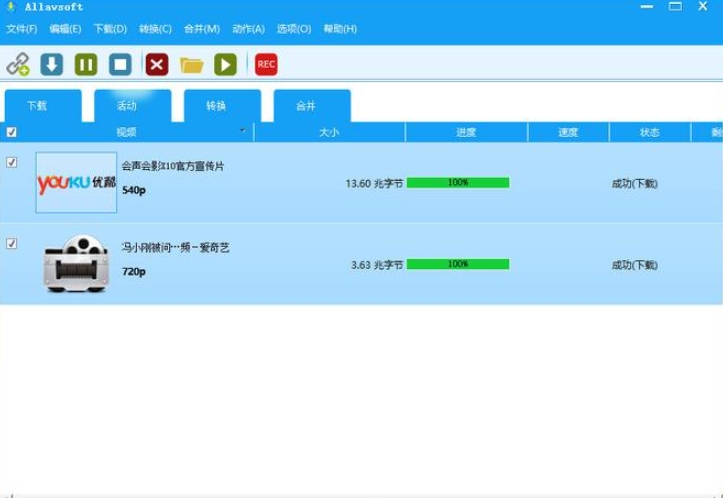Play the video with green play icon

[x=225, y=64]
